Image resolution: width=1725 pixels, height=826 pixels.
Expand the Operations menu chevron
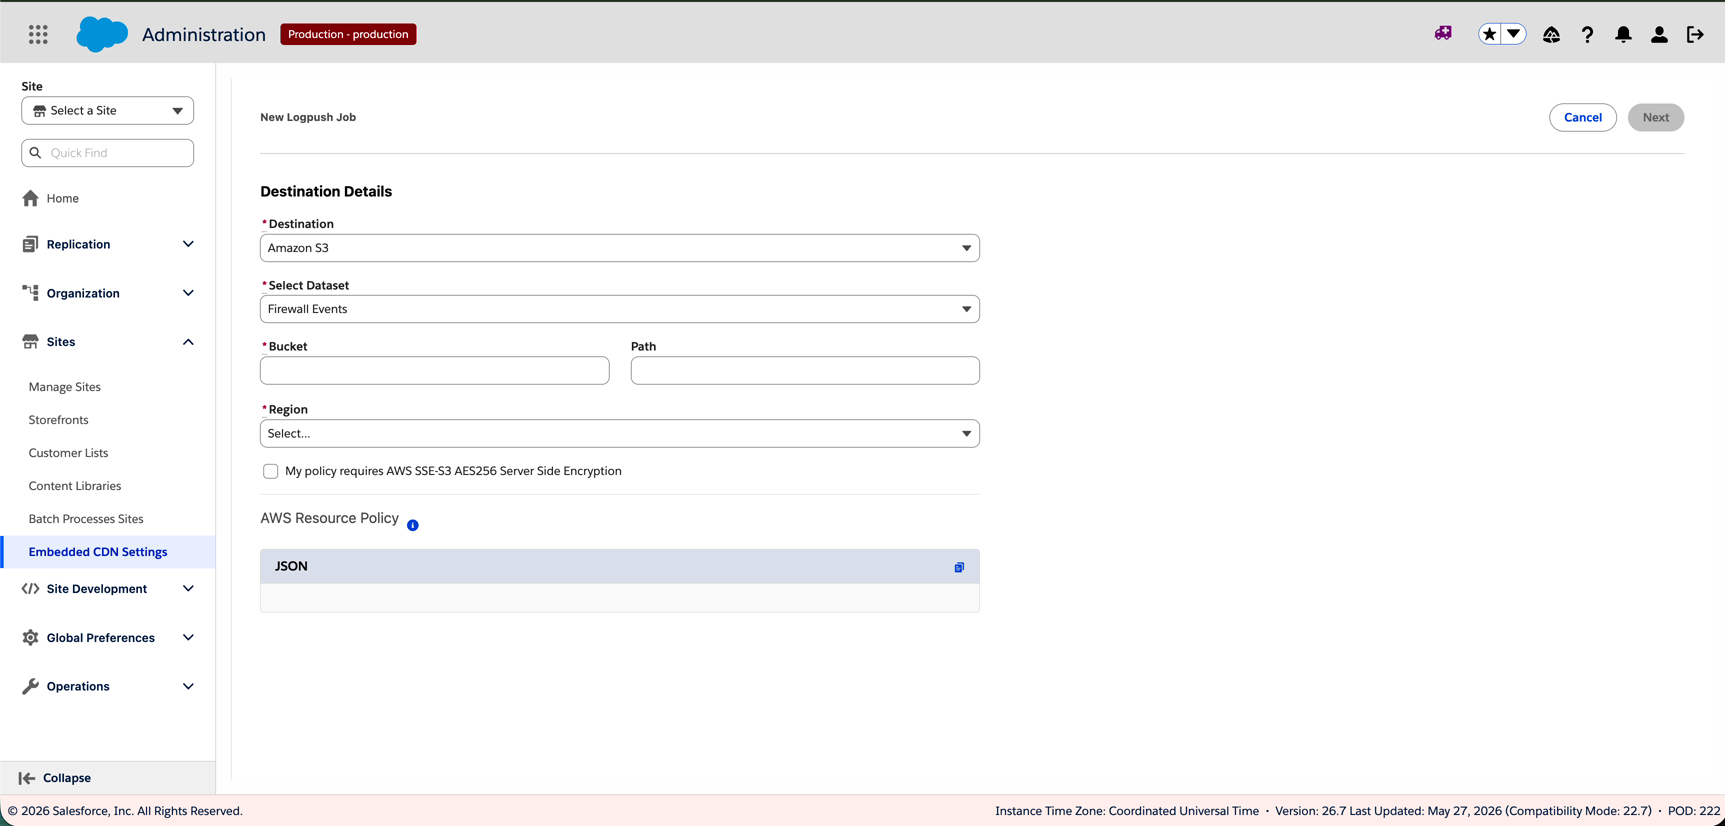pyautogui.click(x=188, y=687)
